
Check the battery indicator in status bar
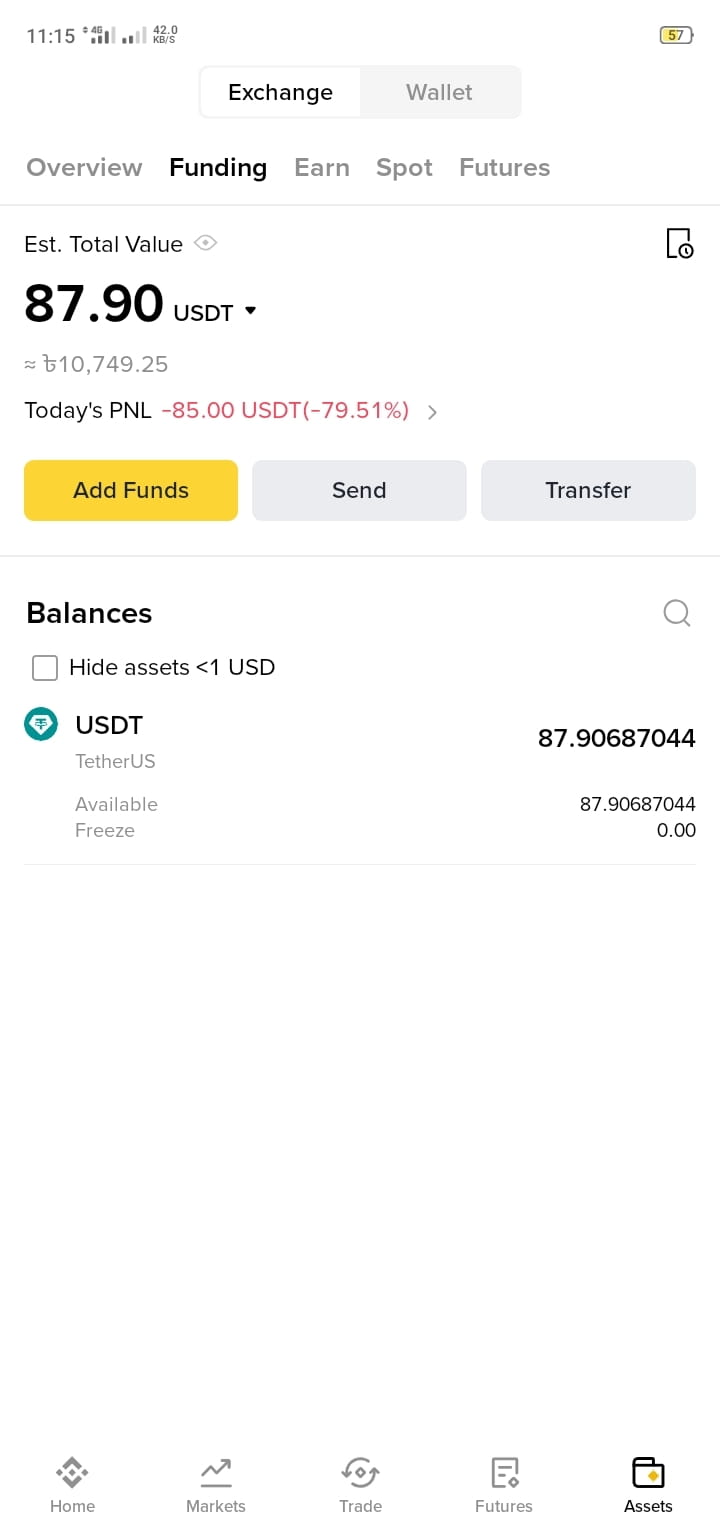click(676, 35)
